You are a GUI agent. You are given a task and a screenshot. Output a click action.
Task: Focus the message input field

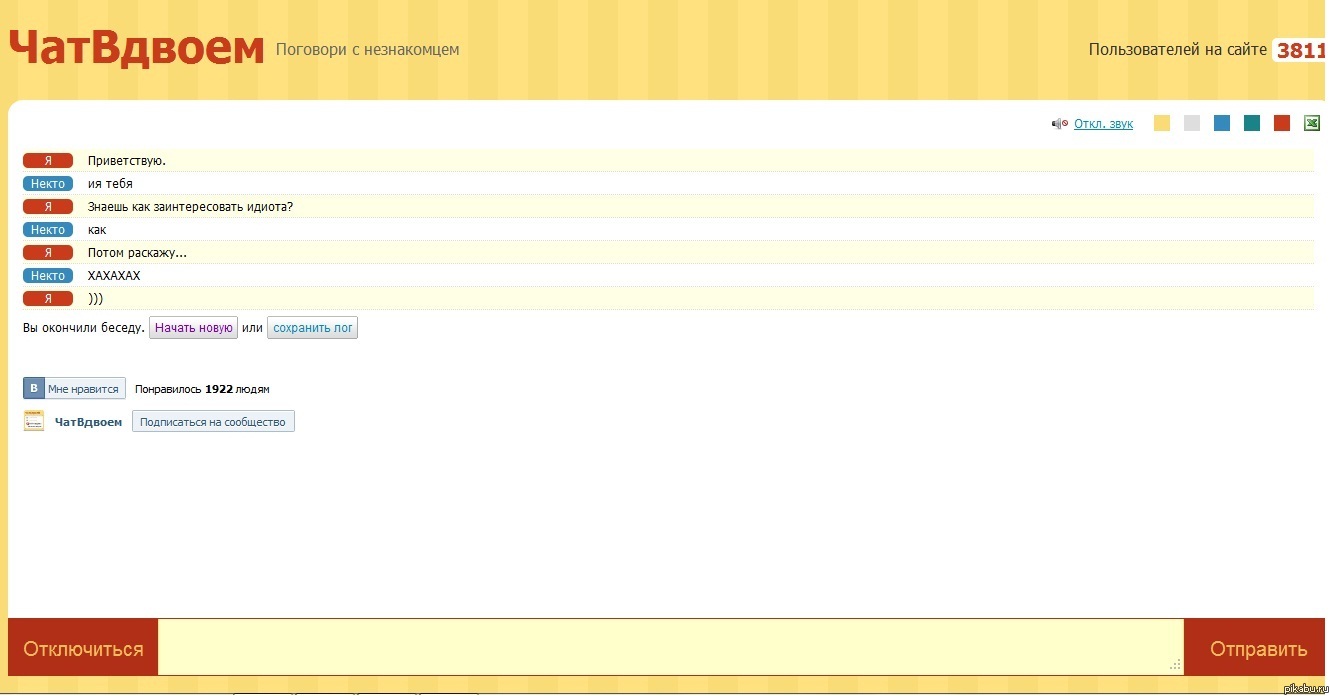(670, 647)
